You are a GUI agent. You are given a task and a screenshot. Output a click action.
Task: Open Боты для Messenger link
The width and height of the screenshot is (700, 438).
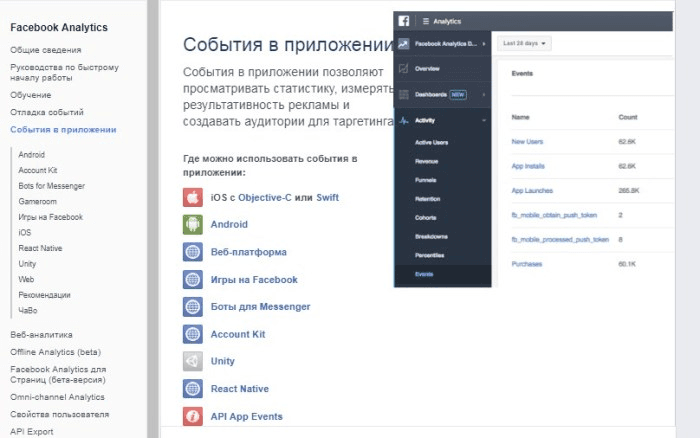(260, 307)
